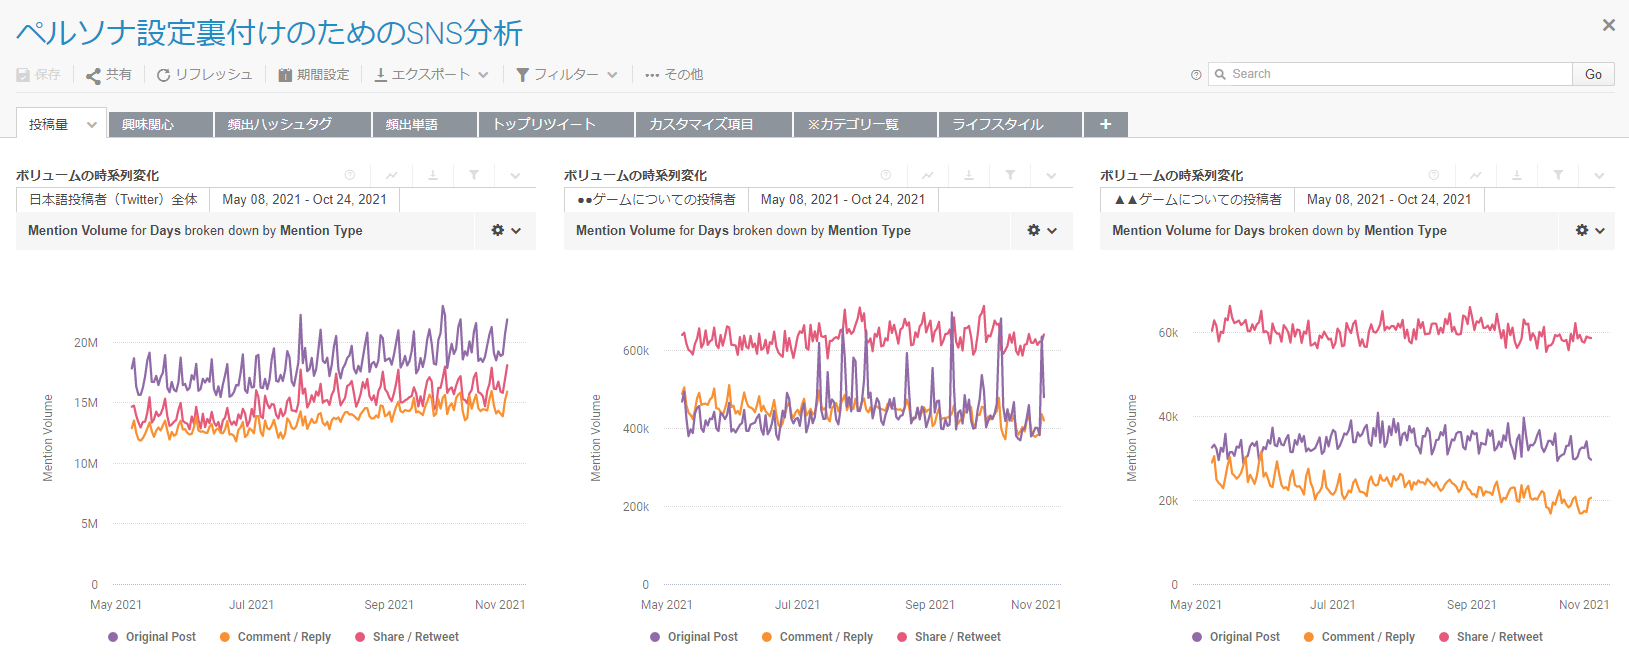Switch to the 頻出ハッシュタグ tab
Viewport: 1629px width, 666px height.
point(292,124)
